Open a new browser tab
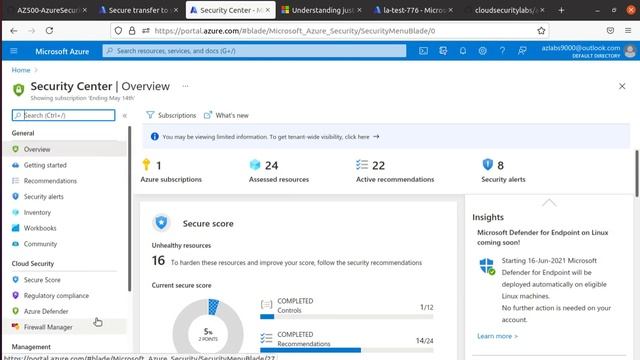This screenshot has height=360, width=640. (x=561, y=10)
